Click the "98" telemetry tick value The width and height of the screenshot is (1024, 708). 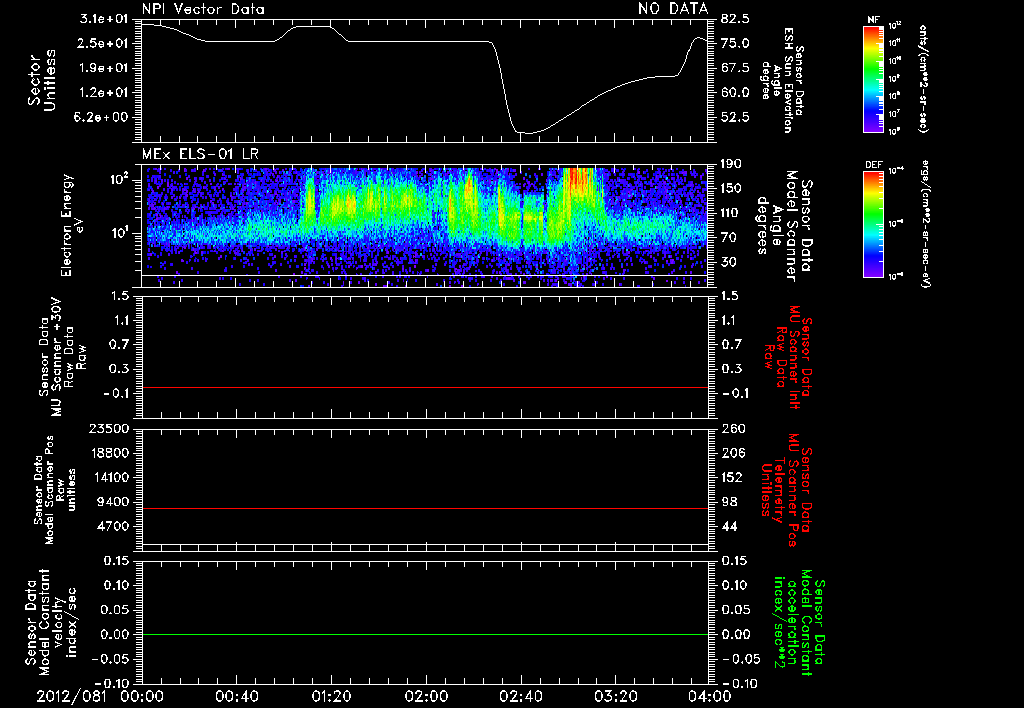click(x=729, y=502)
